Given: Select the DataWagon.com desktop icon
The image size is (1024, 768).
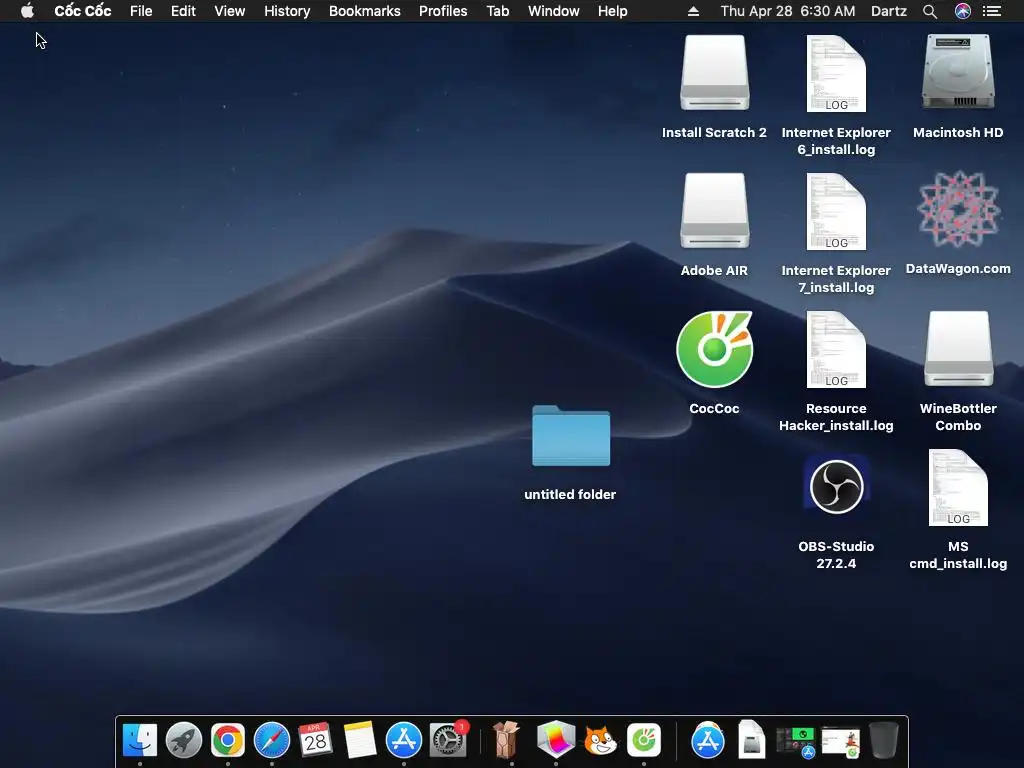Looking at the screenshot, I should pos(958,210).
